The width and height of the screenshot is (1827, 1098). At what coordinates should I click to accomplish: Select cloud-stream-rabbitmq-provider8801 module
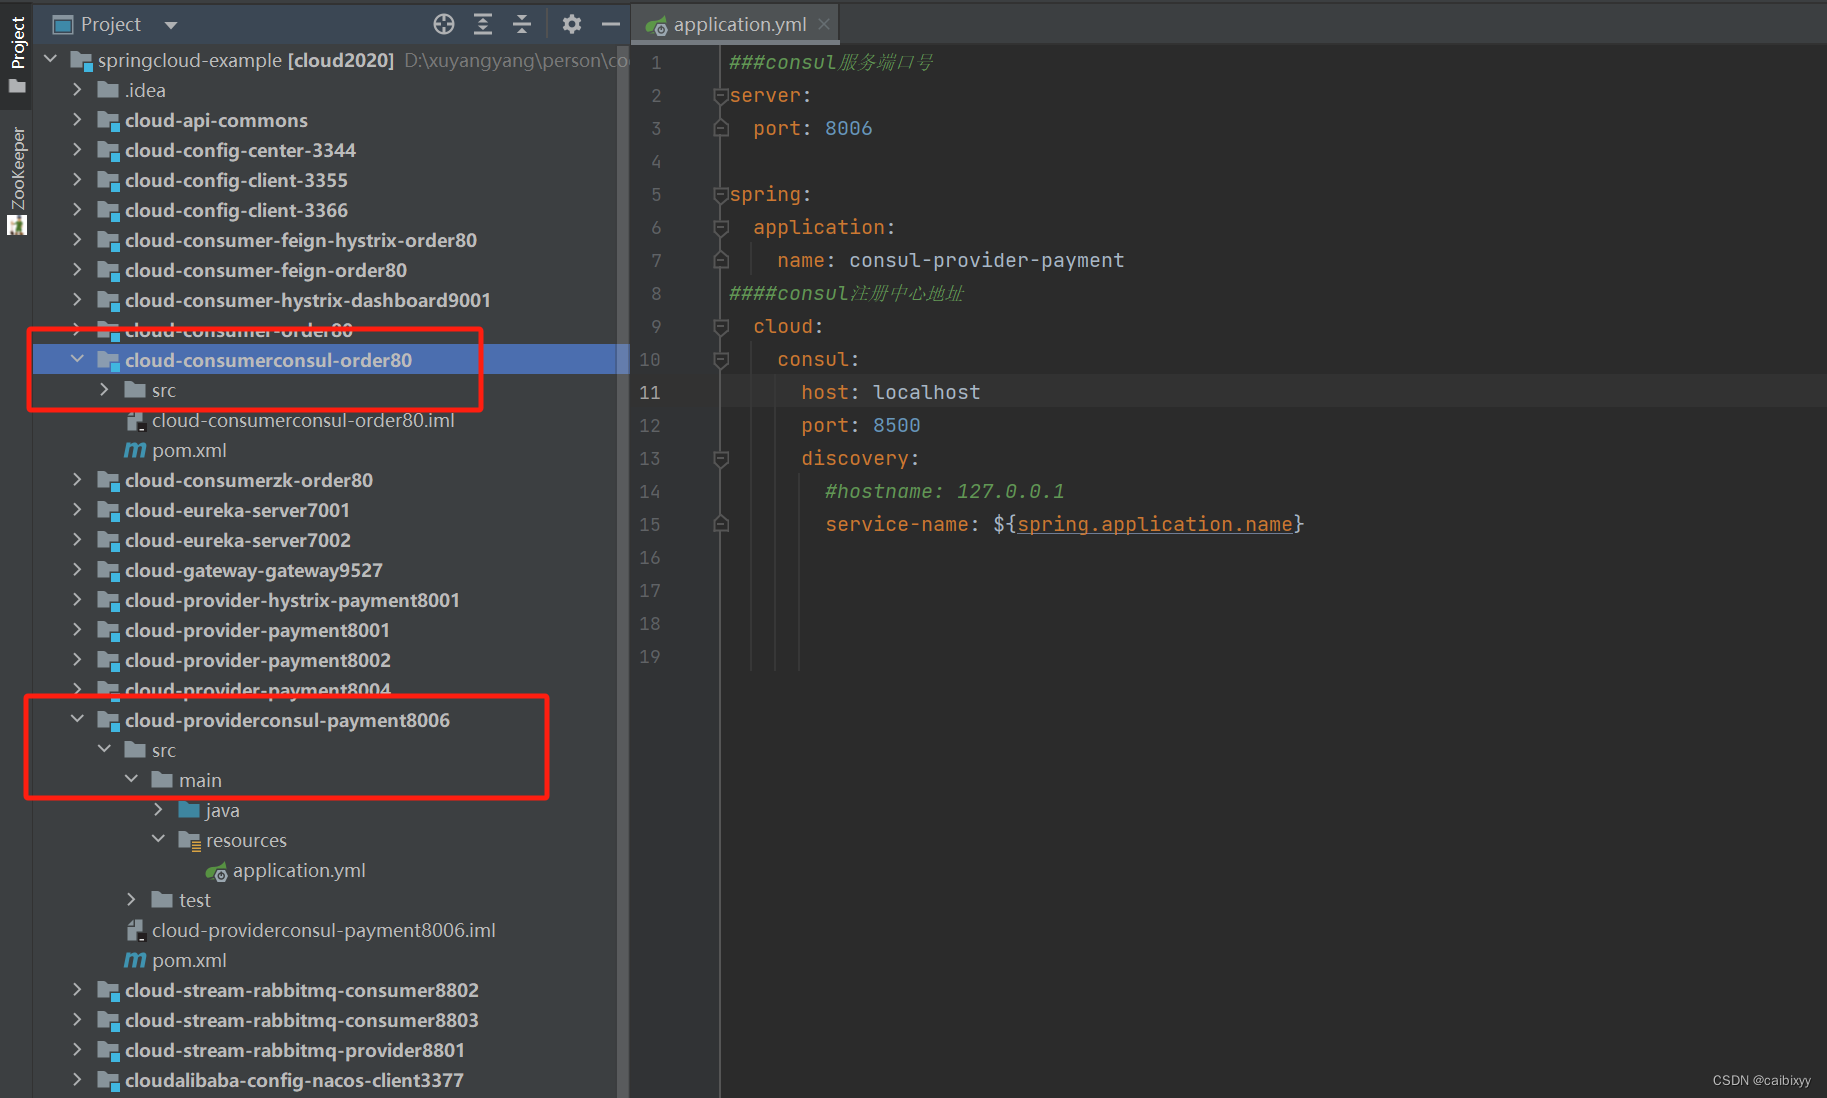(294, 1050)
